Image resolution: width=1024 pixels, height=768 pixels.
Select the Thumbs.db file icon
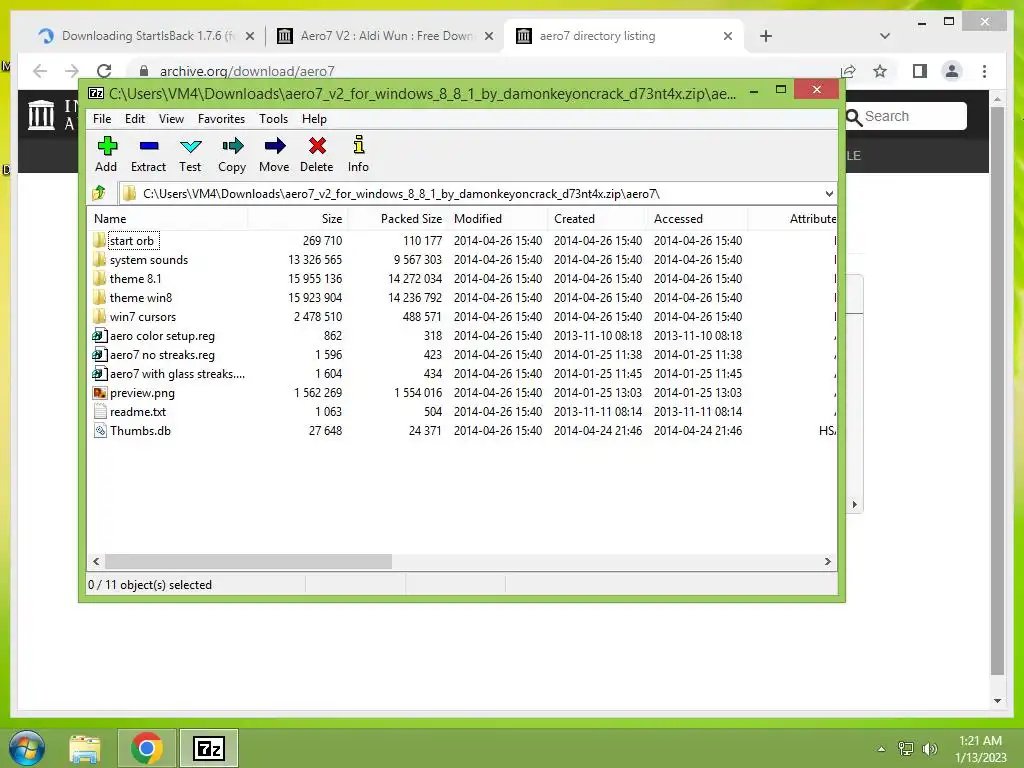pos(99,430)
